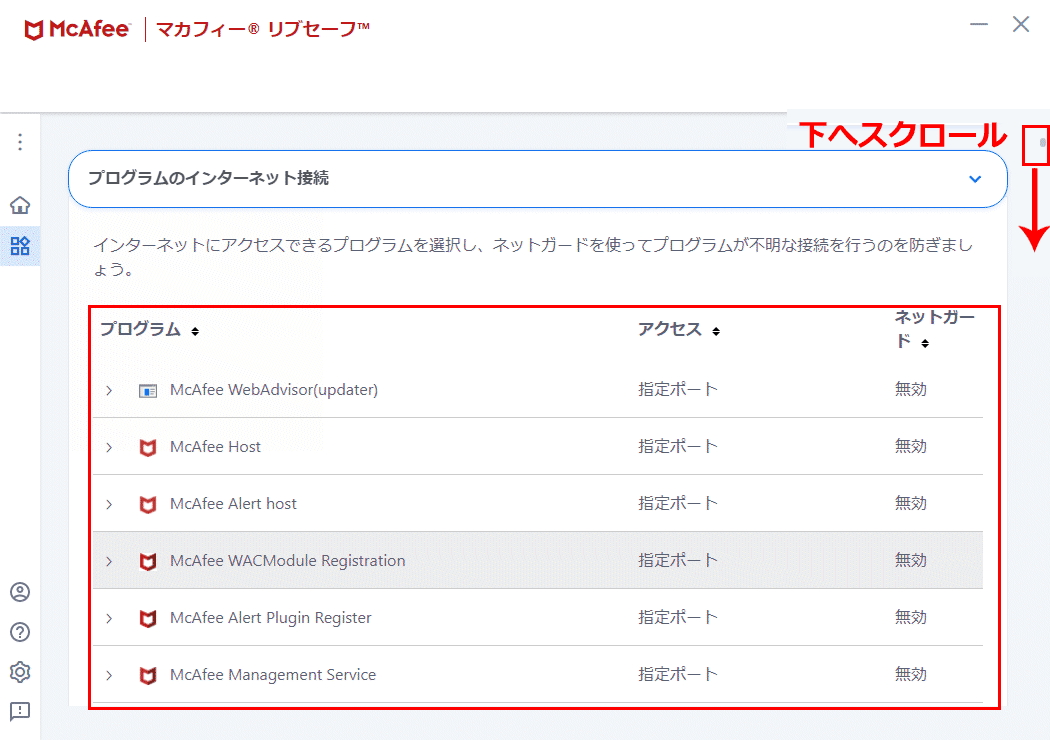Open the account profile icon
The image size is (1050, 740).
pos(20,592)
